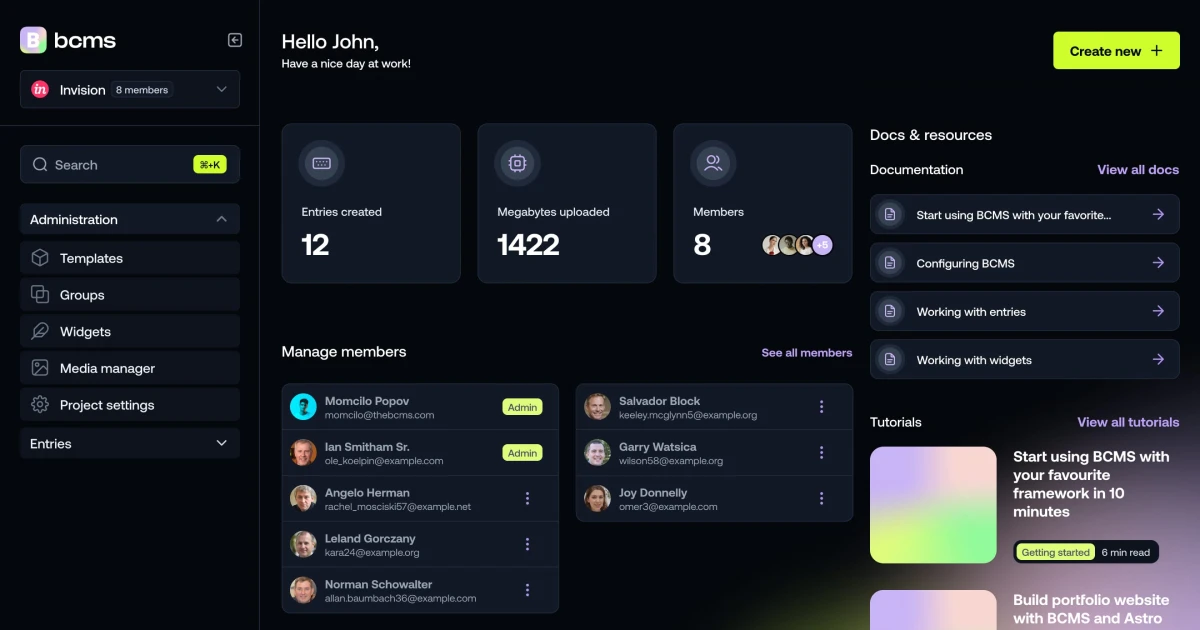The width and height of the screenshot is (1200, 630).
Task: Click the View all tutorials link
Action: [1128, 422]
